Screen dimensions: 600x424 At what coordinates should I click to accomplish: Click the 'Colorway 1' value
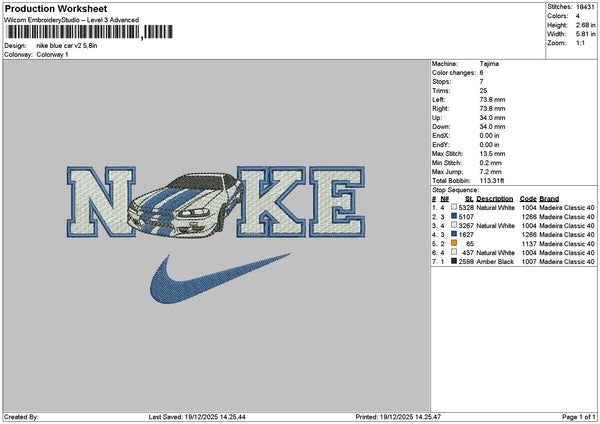(52, 55)
